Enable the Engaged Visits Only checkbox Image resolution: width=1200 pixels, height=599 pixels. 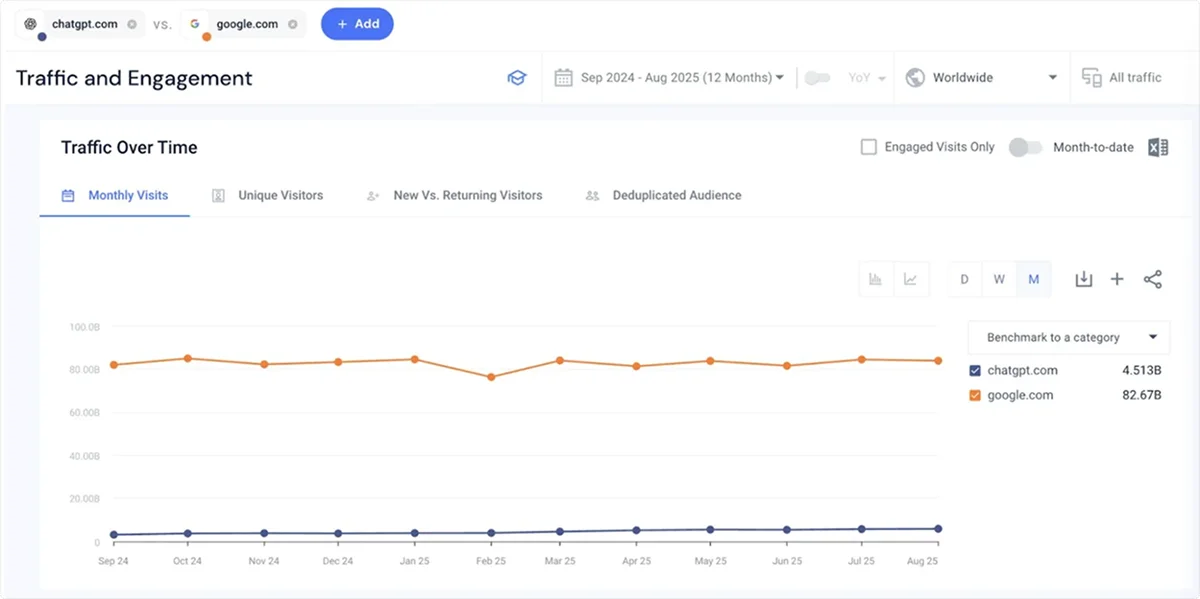(868, 146)
